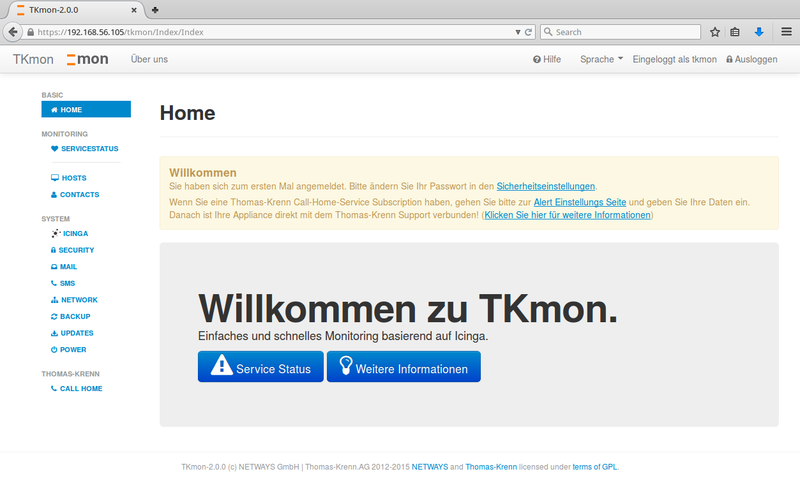Open SERVICESTATUS in the sidebar
Image resolution: width=800 pixels, height=490 pixels.
[x=85, y=149]
